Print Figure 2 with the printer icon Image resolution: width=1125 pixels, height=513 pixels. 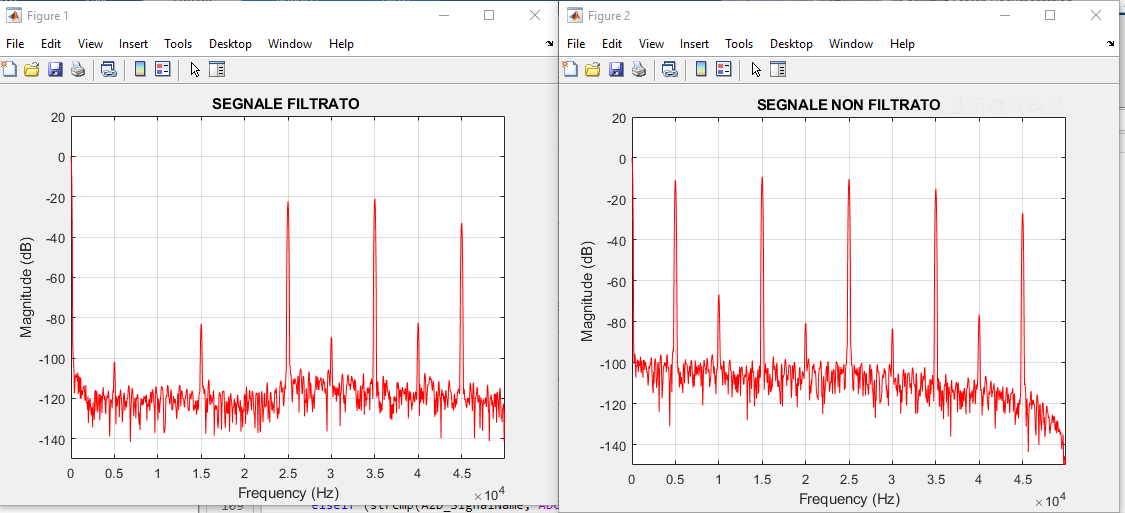[638, 69]
